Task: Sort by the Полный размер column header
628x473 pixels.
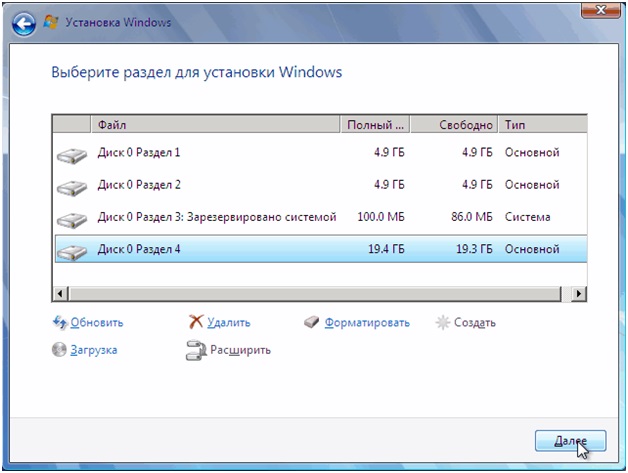Action: [376, 125]
